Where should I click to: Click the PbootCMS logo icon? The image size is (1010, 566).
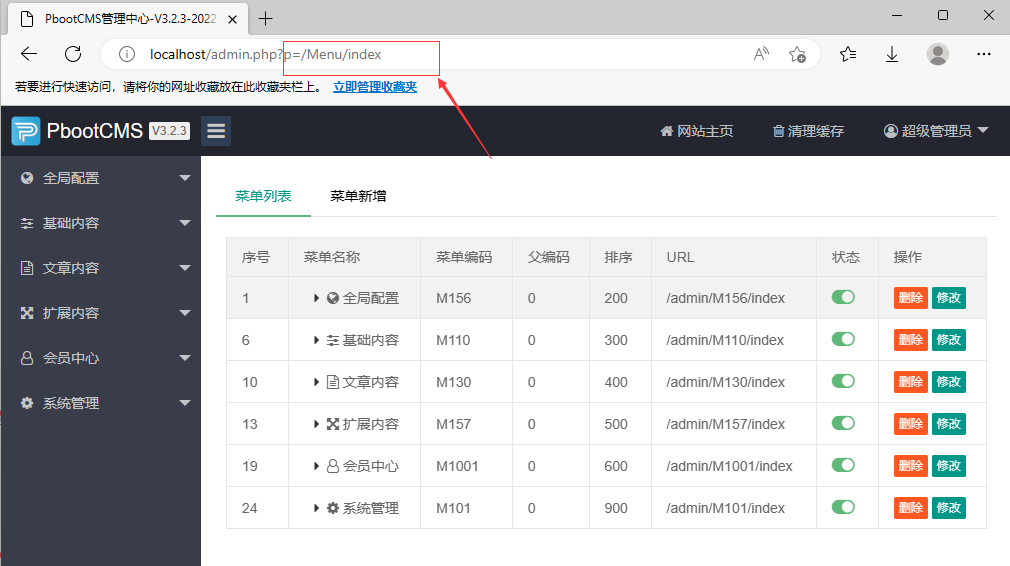(x=26, y=131)
